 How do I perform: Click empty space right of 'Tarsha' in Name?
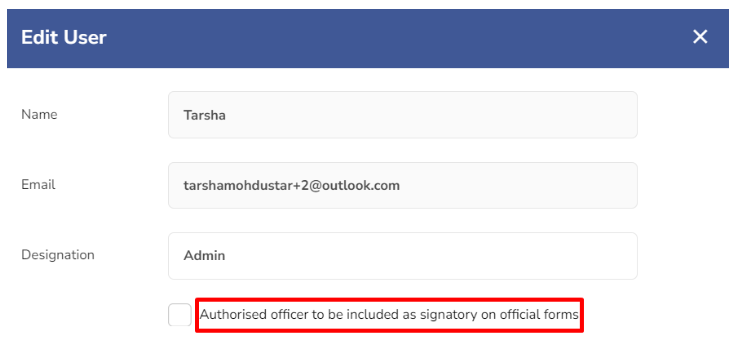pyautogui.click(x=429, y=115)
